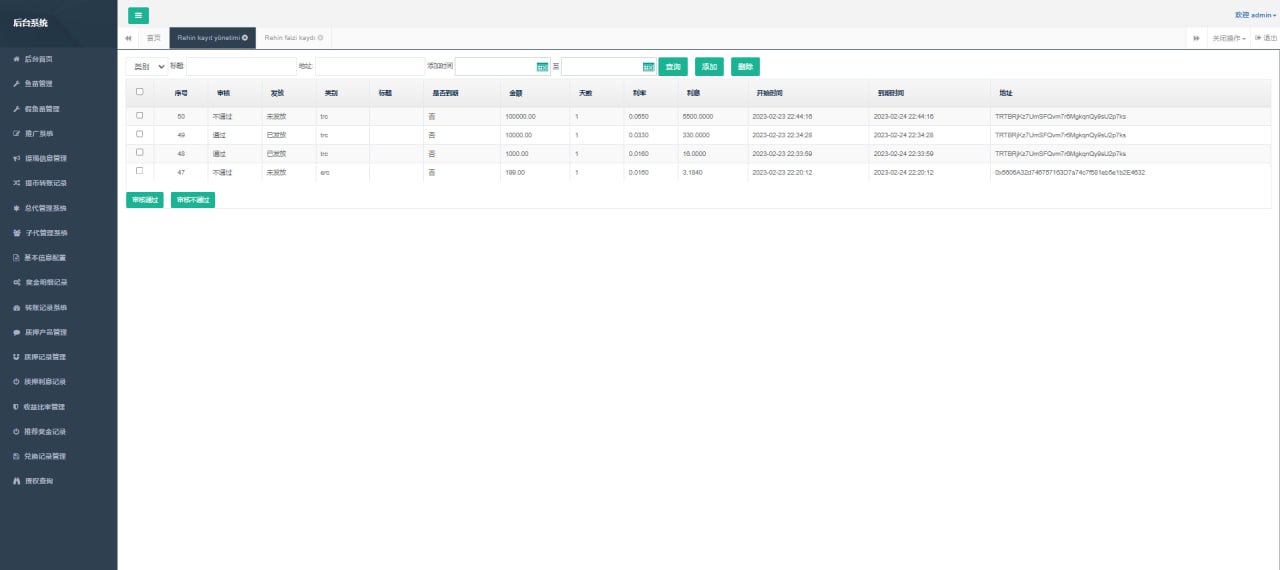This screenshot has height=570, width=1280.
Task: Open calendar picker for end date field
Action: (648, 67)
